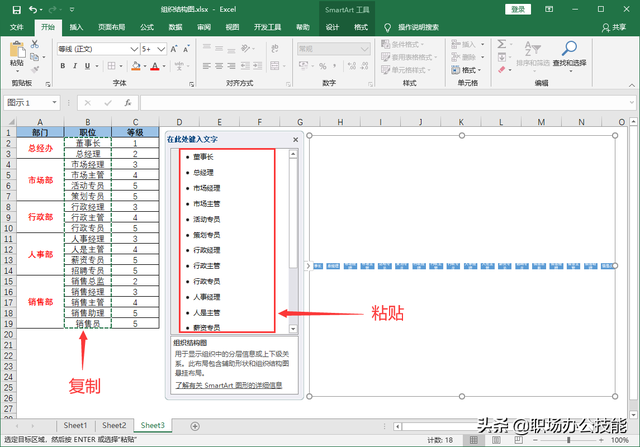
Task: Open the Name Box dropdown arrow
Action: pos(54,102)
